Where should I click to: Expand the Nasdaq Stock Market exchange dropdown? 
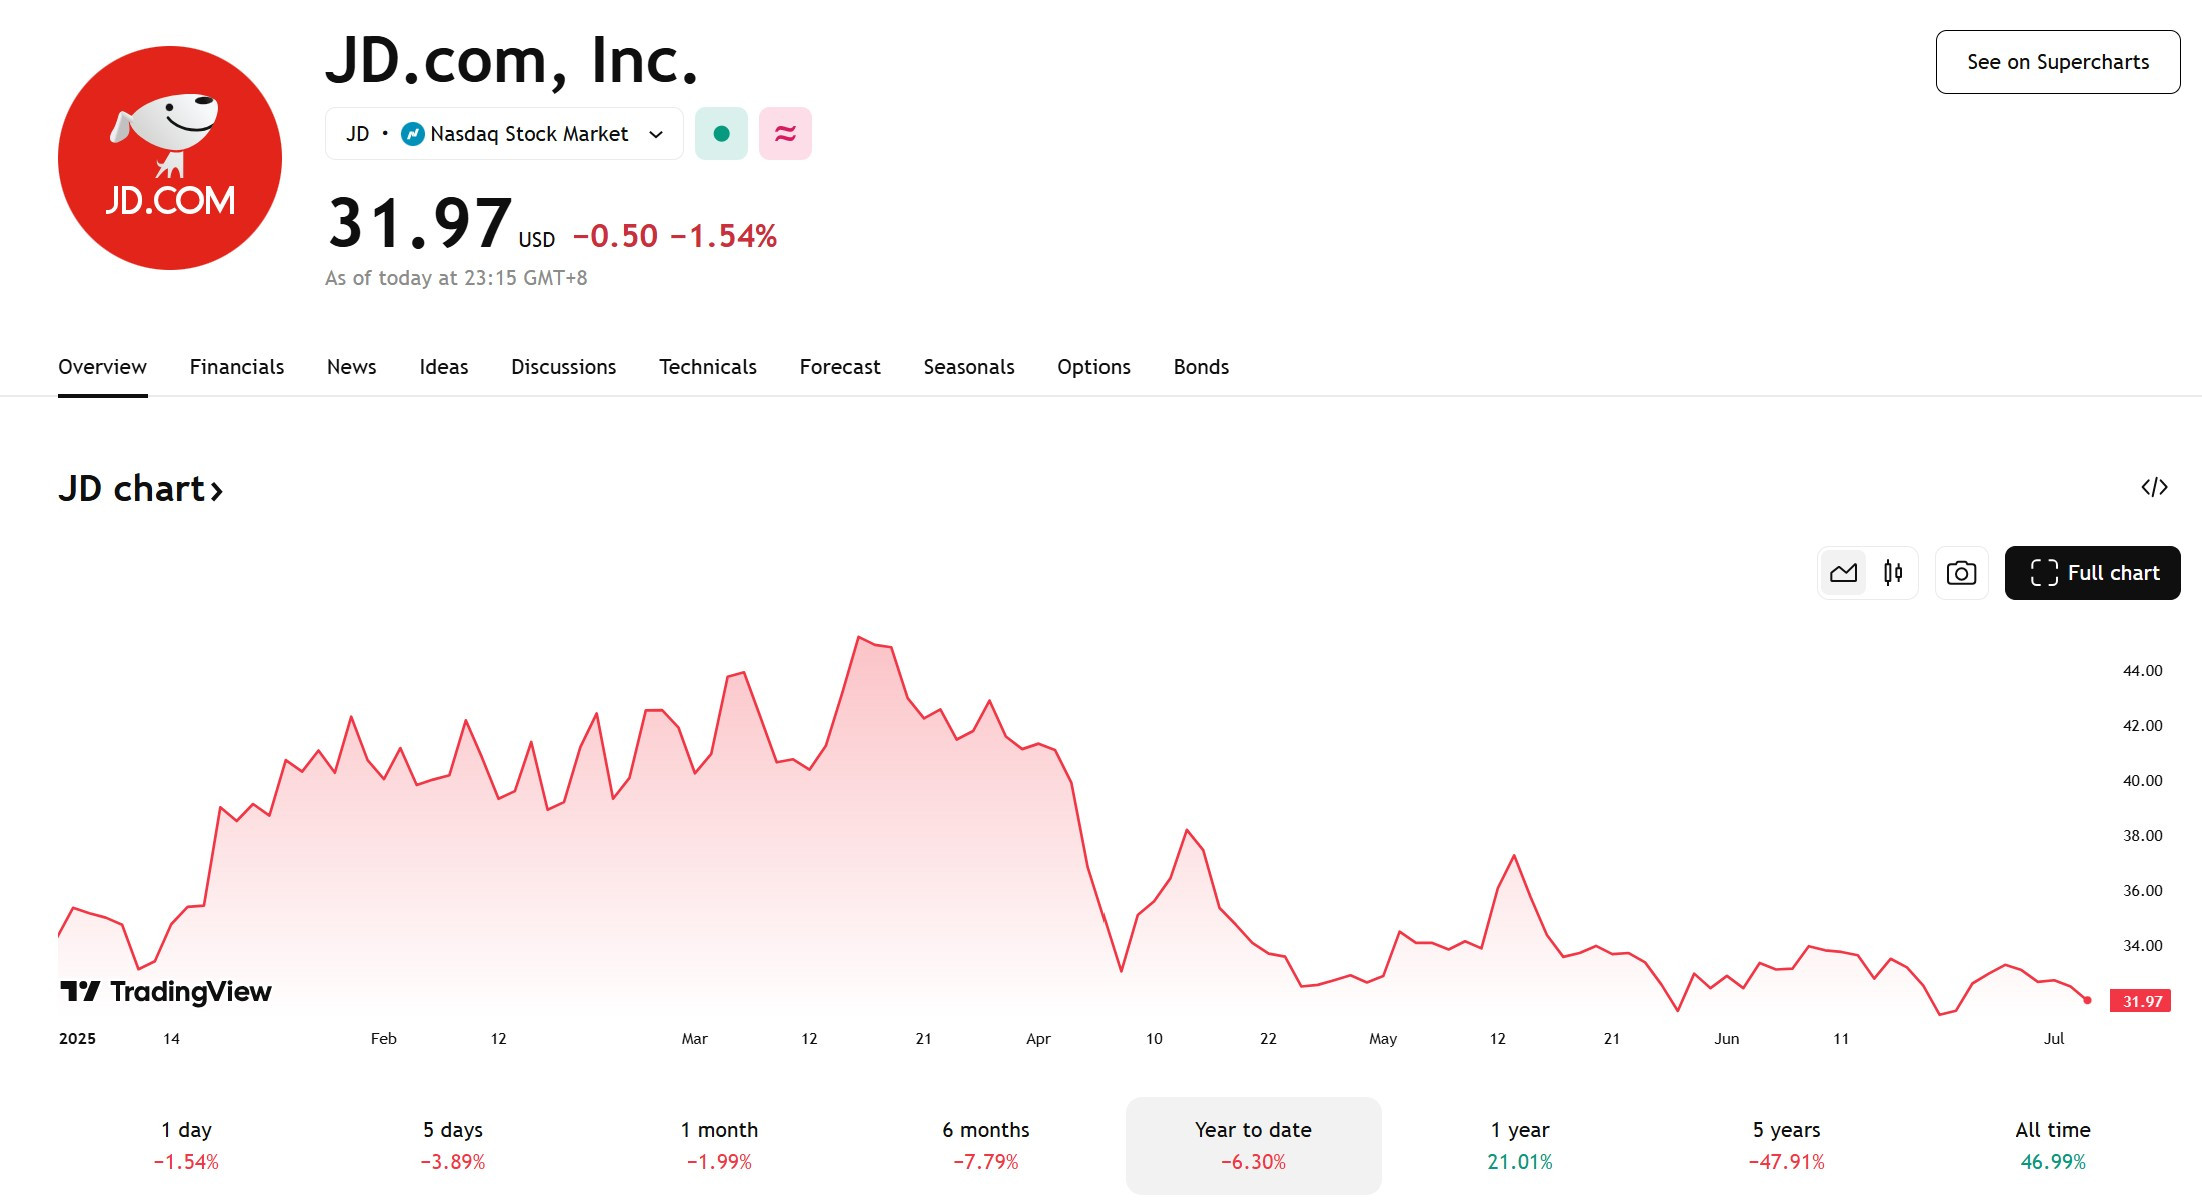point(504,134)
